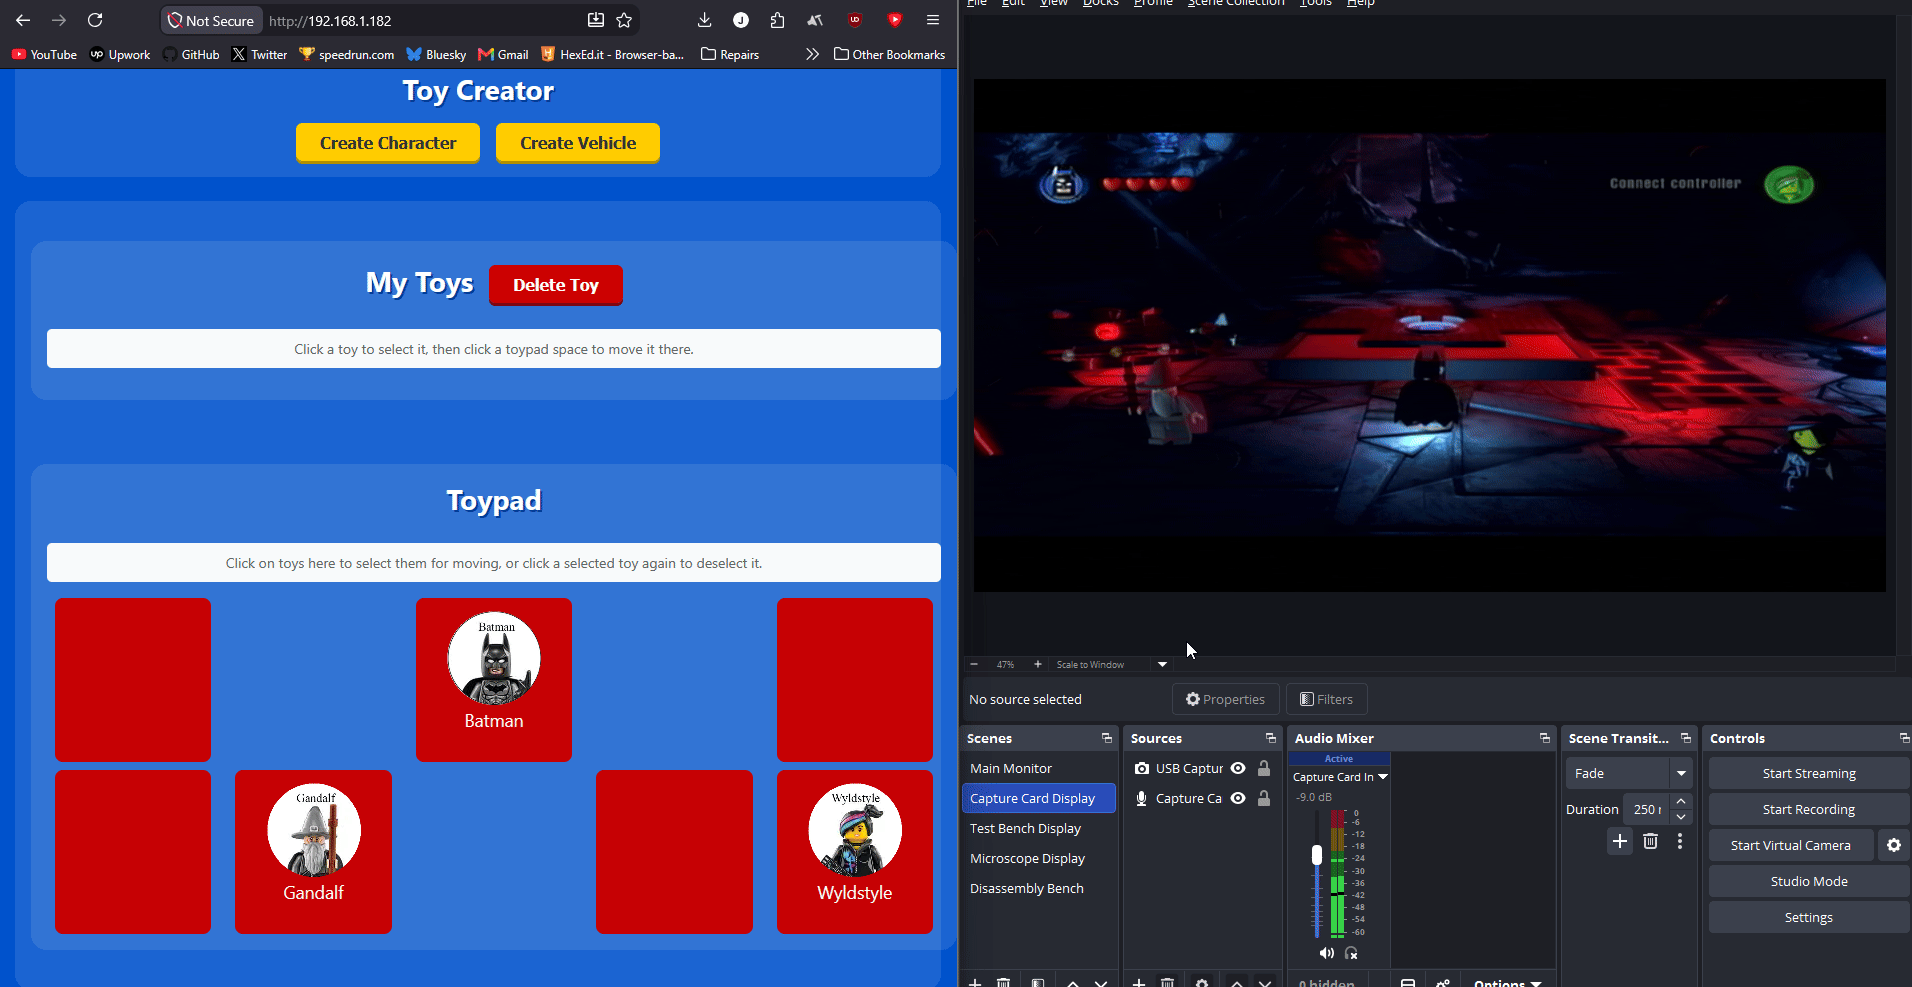The width and height of the screenshot is (1912, 987).
Task: Click the transition Duration value field
Action: pos(1646,809)
